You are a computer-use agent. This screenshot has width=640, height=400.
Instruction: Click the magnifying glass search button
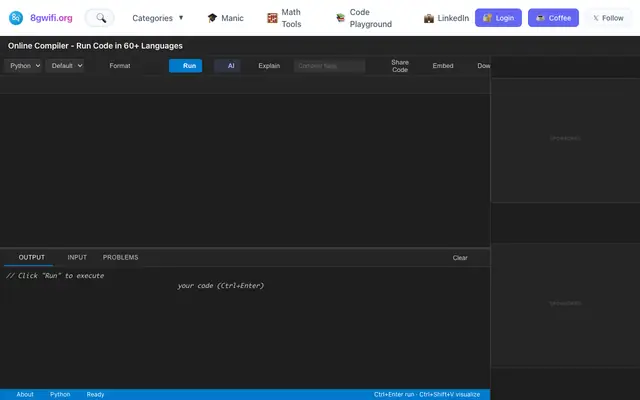[x=100, y=18]
